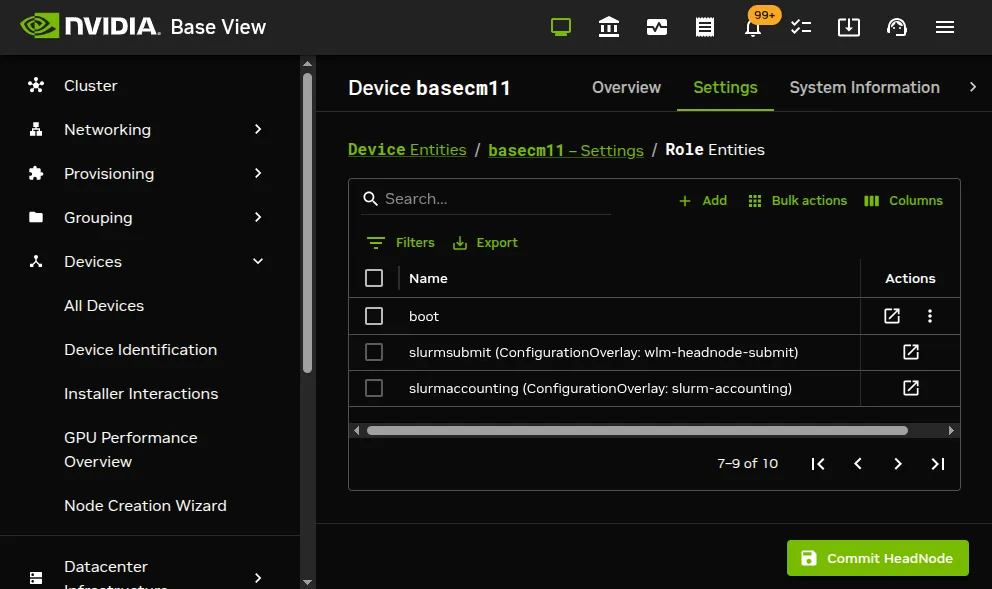Open notifications bell with 99+ badge
Image resolution: width=992 pixels, height=589 pixels.
click(x=753, y=27)
